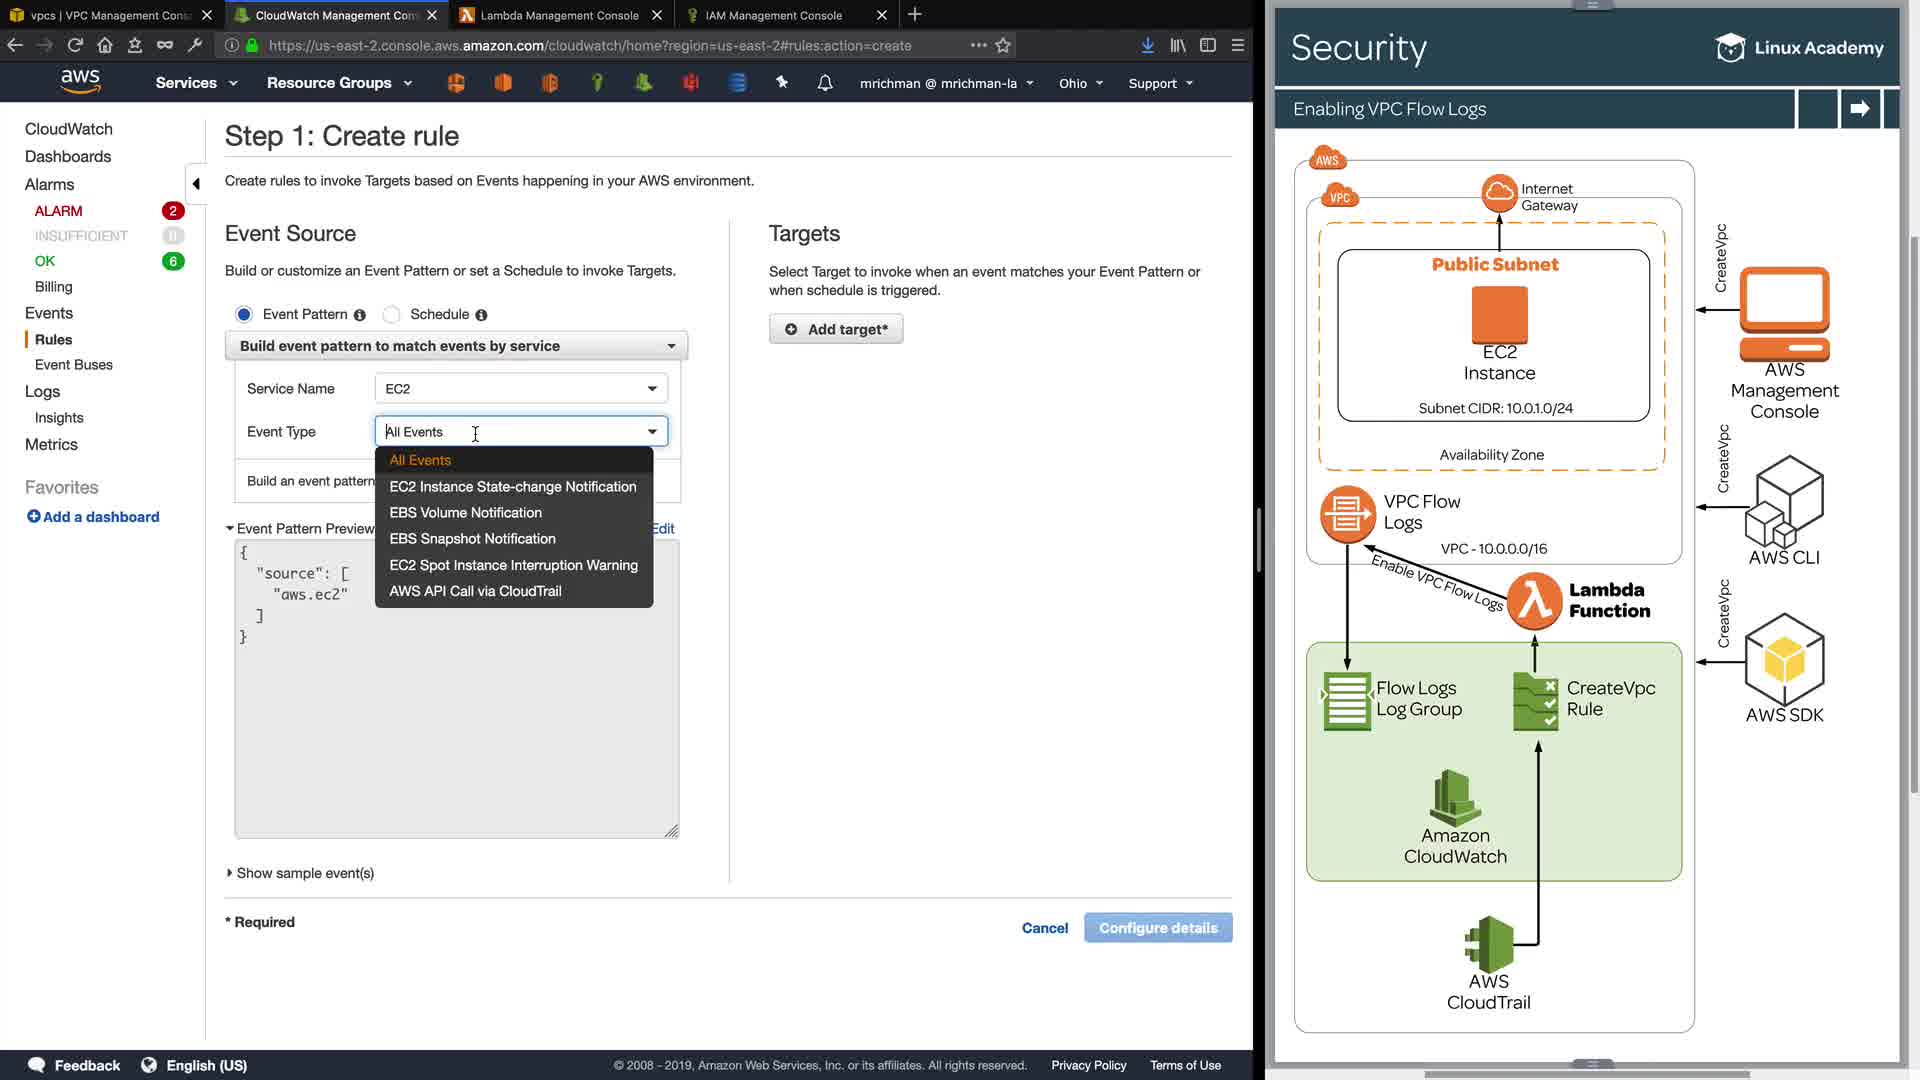Open the Service Name EC2 dropdown
The height and width of the screenshot is (1080, 1920).
[x=521, y=389]
